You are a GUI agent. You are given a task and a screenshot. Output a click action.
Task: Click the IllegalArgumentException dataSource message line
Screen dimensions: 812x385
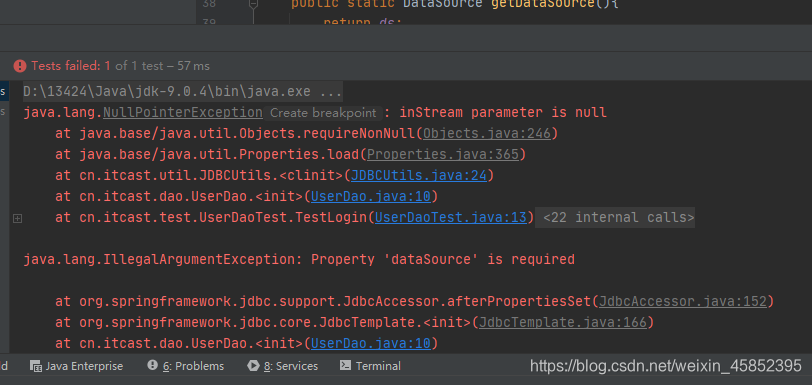point(299,259)
